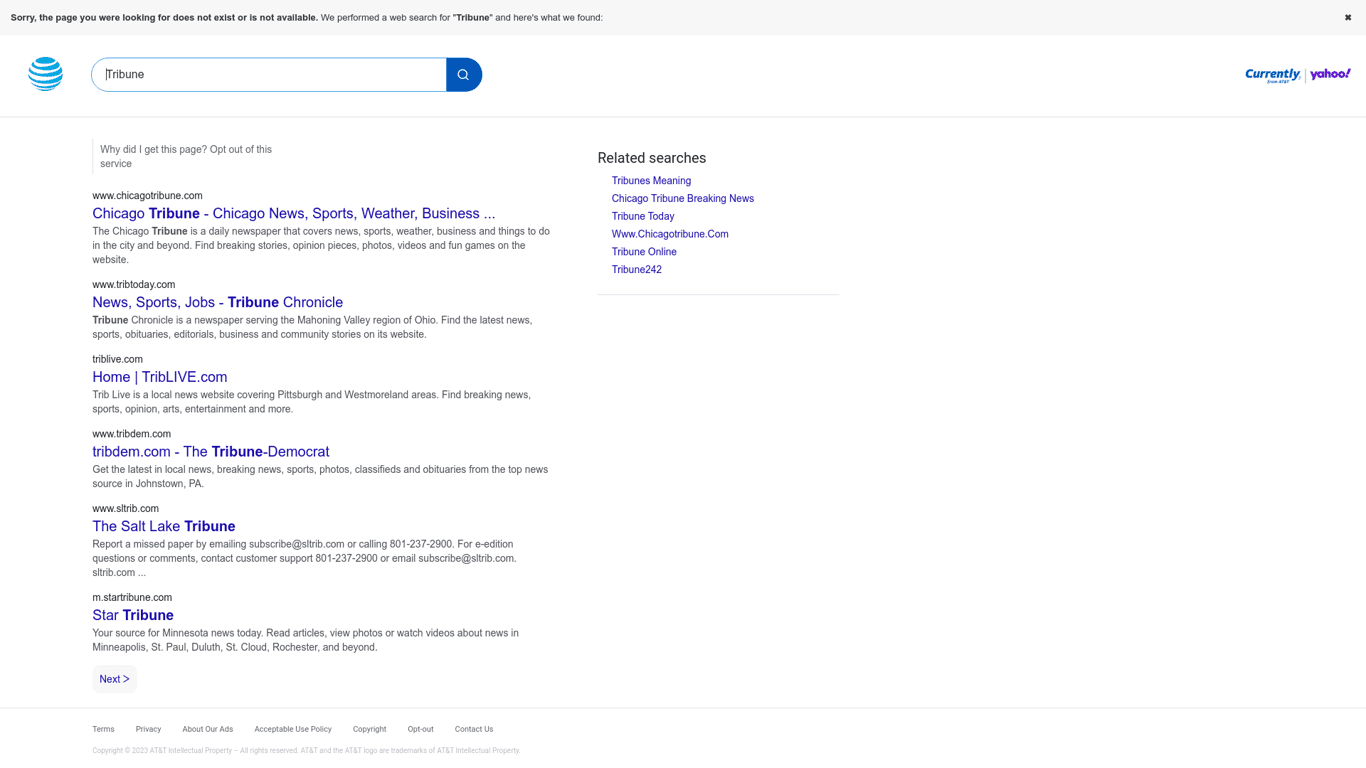Open the Chicago Tribune search result

click(x=293, y=213)
